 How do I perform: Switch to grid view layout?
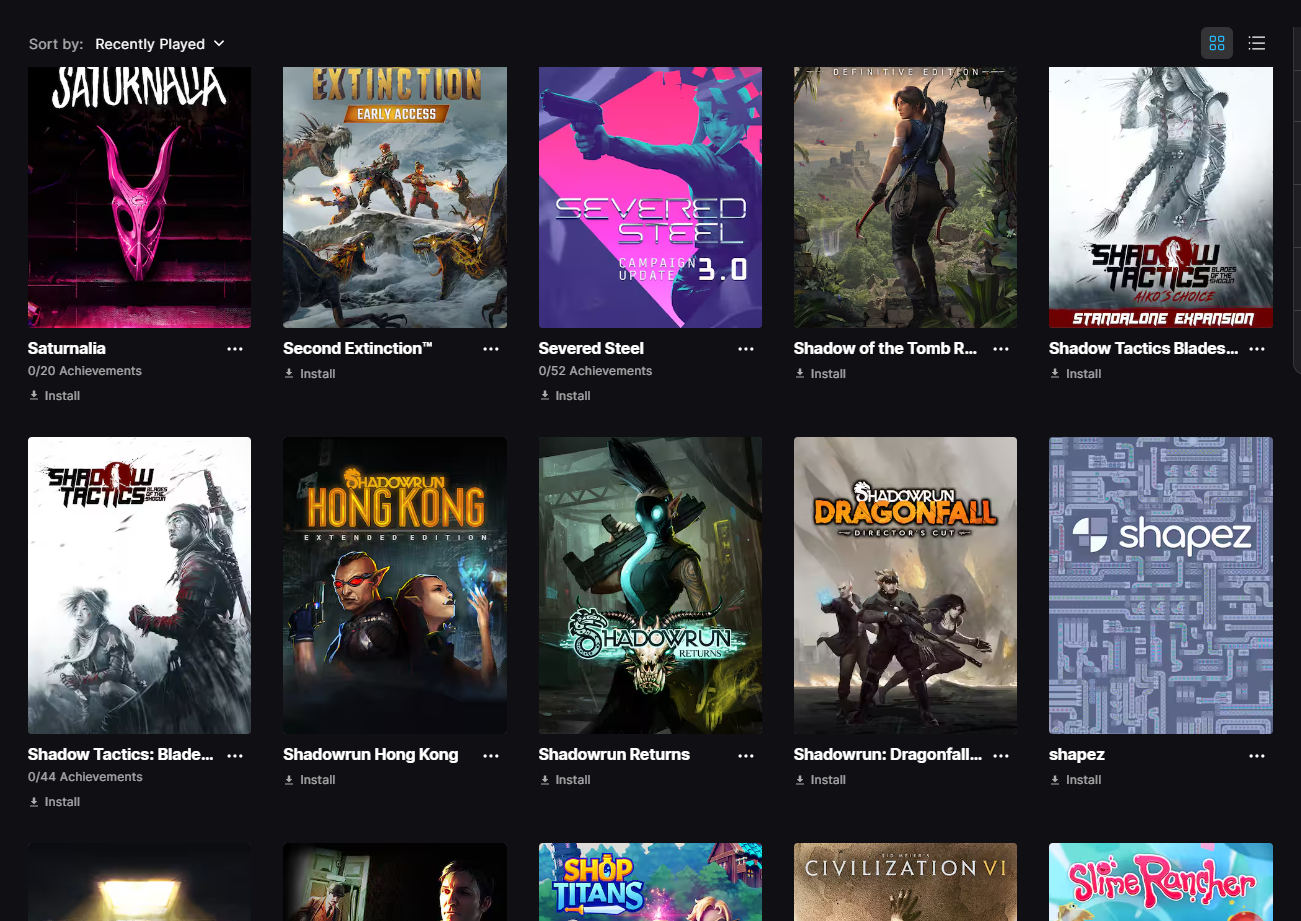[x=1217, y=43]
